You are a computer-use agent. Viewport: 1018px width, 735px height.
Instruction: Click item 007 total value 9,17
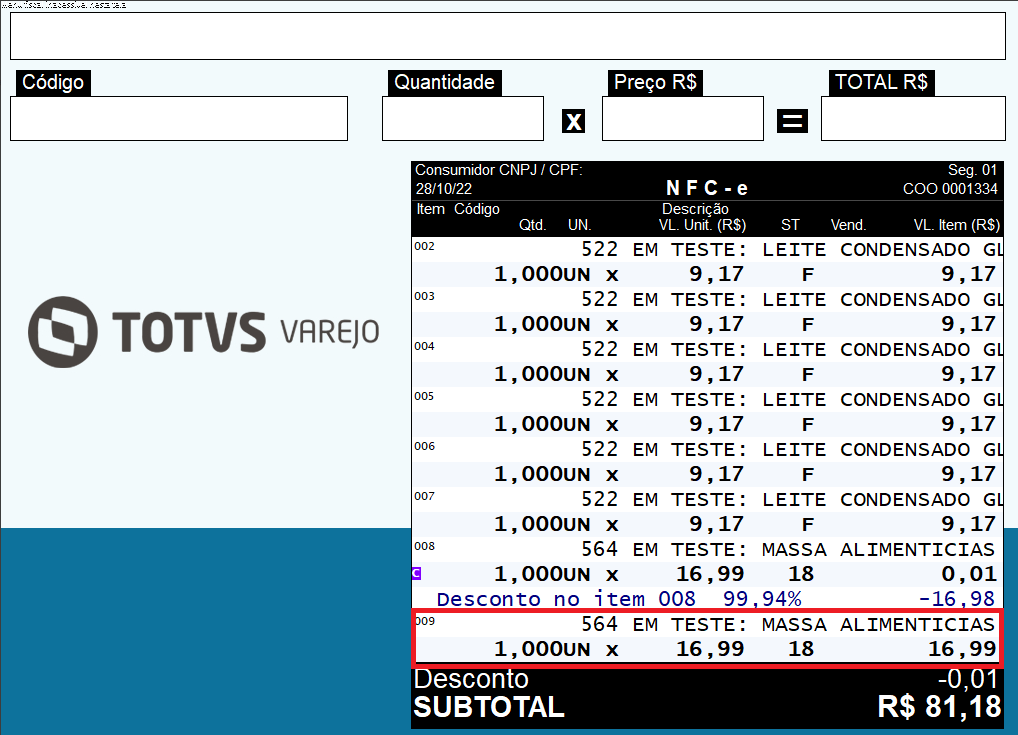pos(969,524)
